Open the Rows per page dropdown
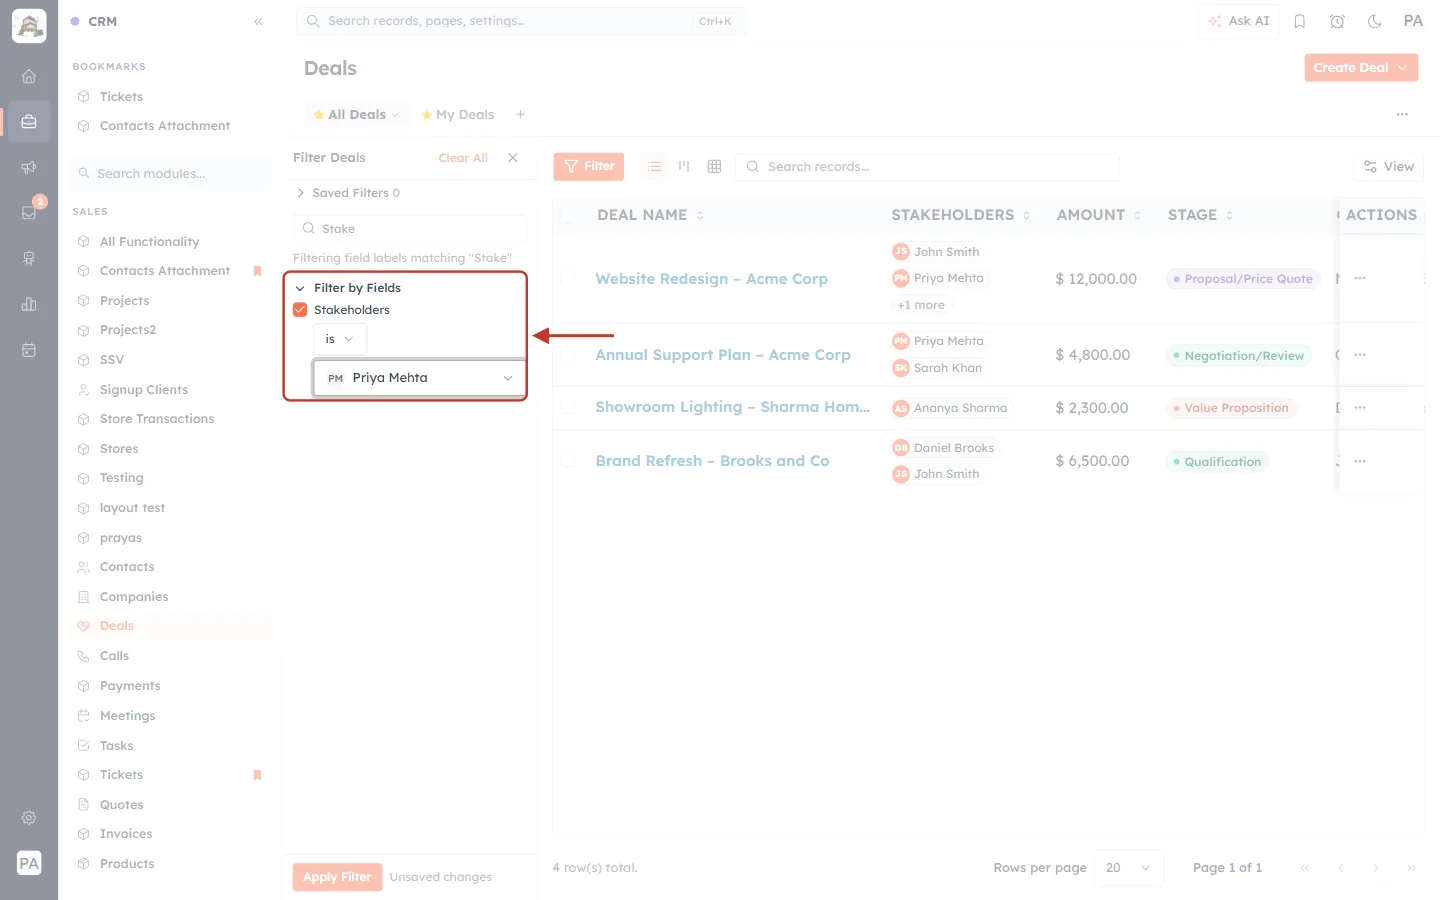Viewport: 1440px width, 900px height. pos(1129,868)
